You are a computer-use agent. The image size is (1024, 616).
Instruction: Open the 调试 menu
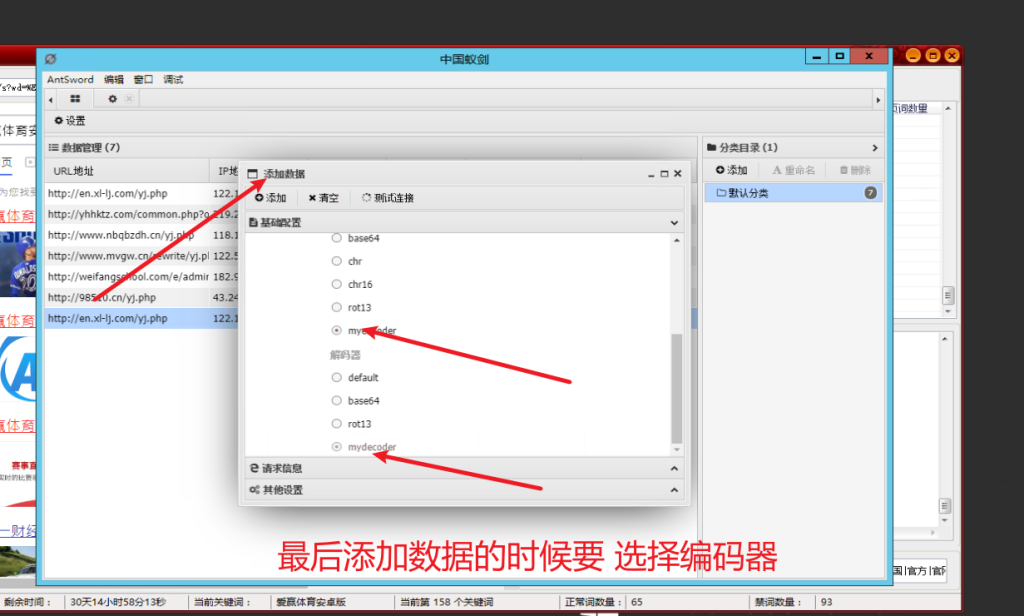pyautogui.click(x=173, y=79)
